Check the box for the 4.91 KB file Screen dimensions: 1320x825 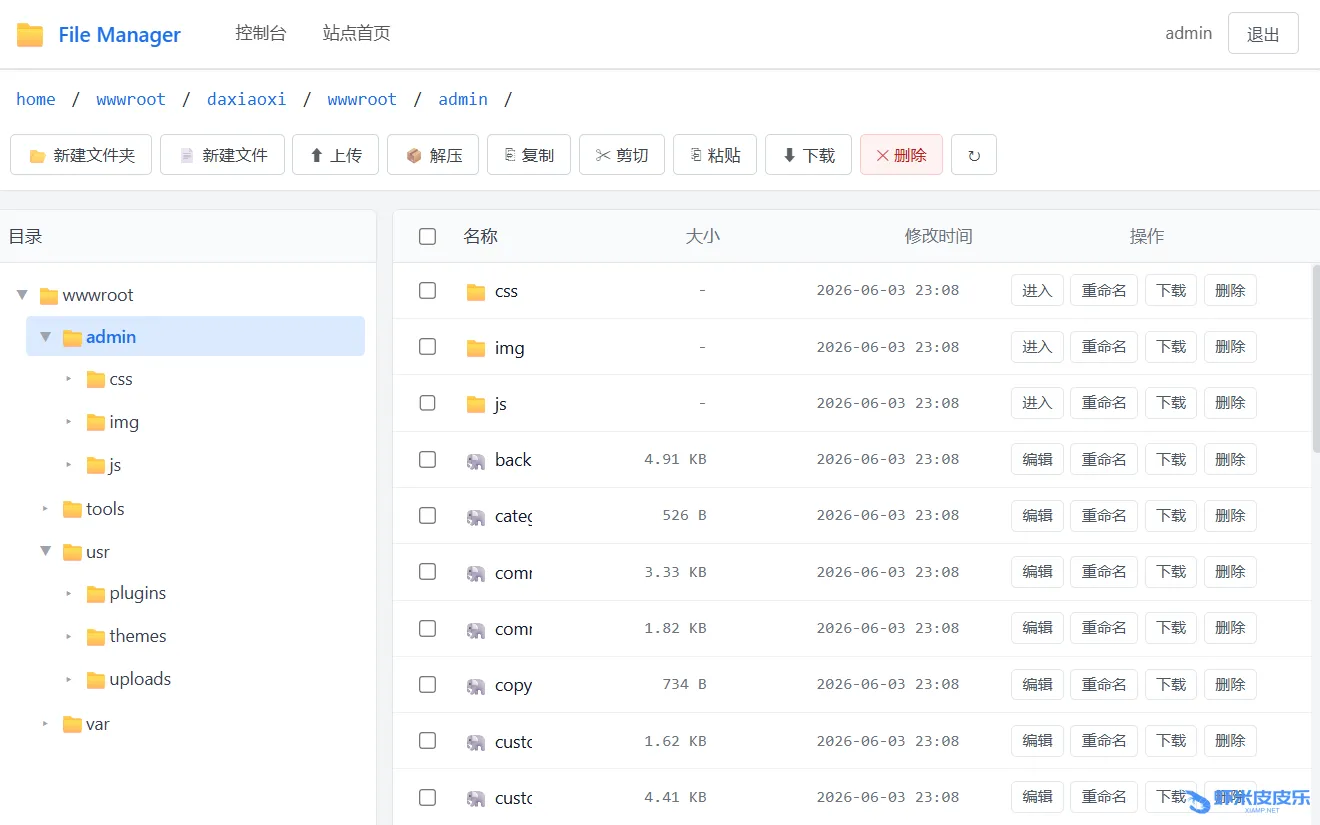[428, 459]
